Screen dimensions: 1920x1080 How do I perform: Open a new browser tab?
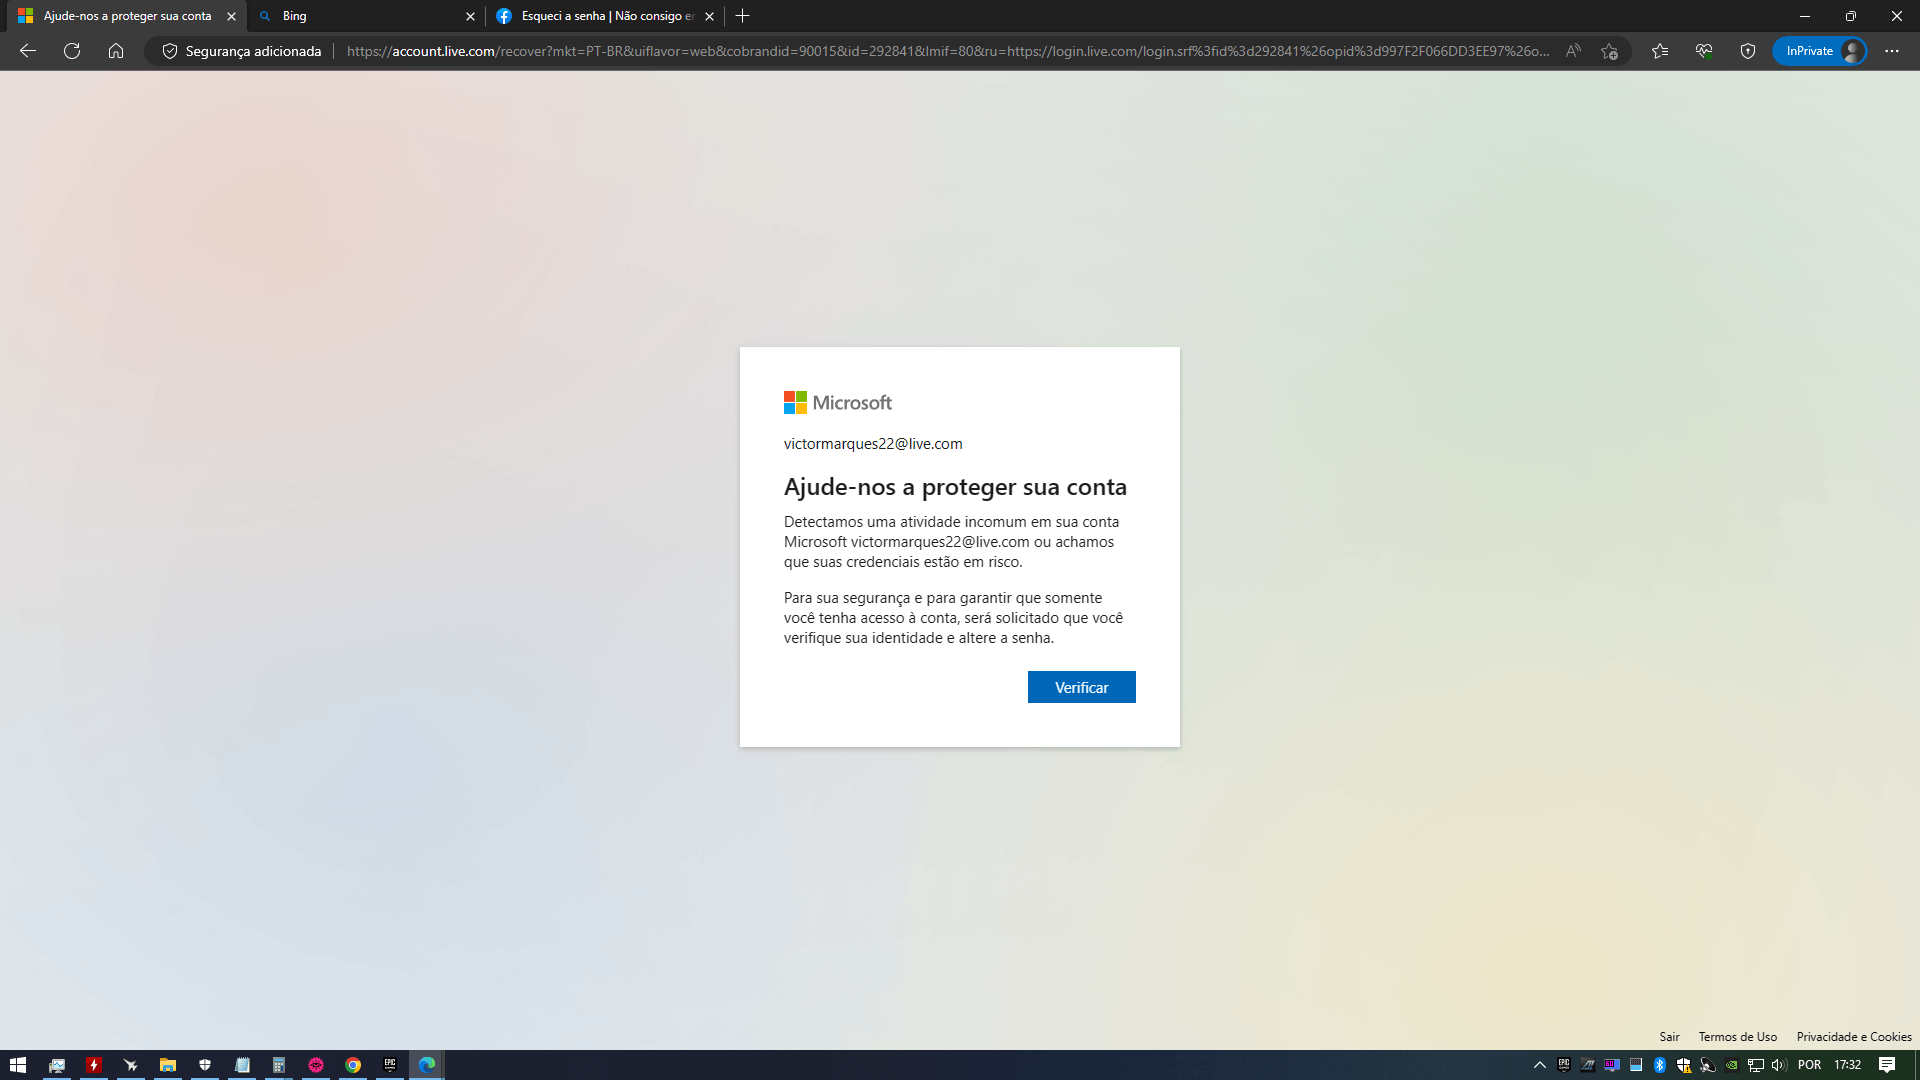pyautogui.click(x=742, y=16)
